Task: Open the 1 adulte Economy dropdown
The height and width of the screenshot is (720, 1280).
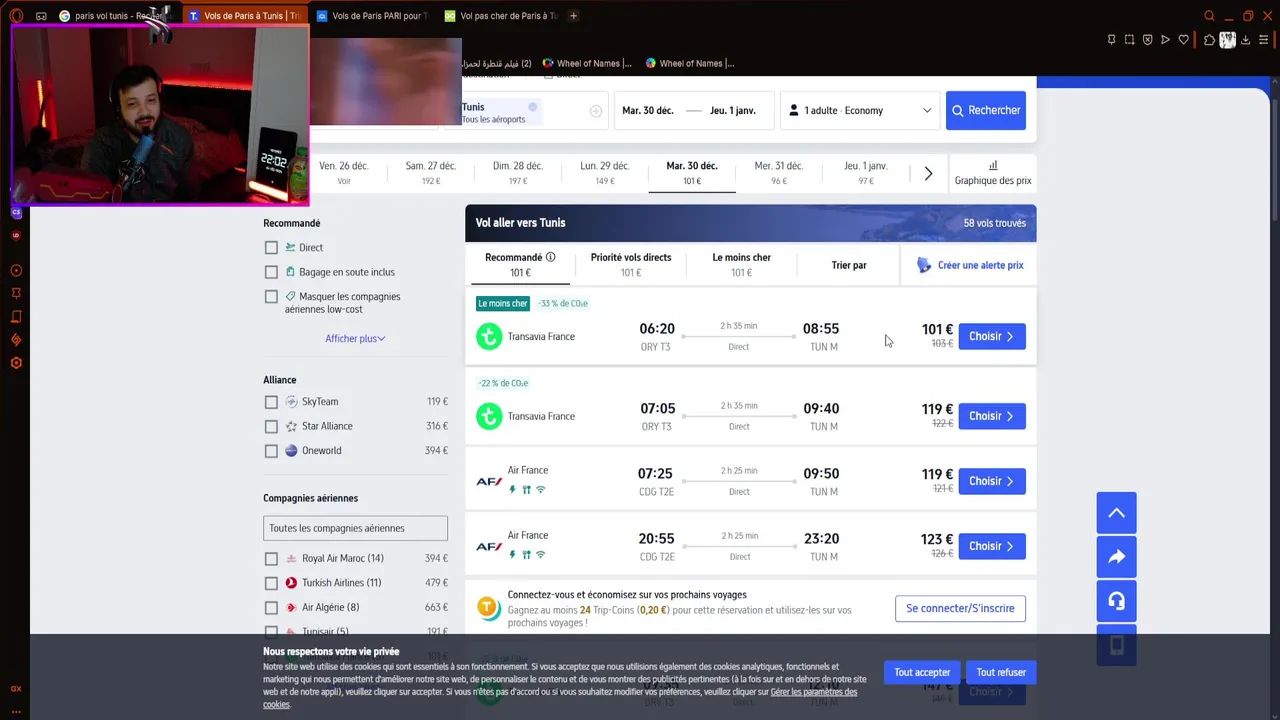Action: point(860,110)
